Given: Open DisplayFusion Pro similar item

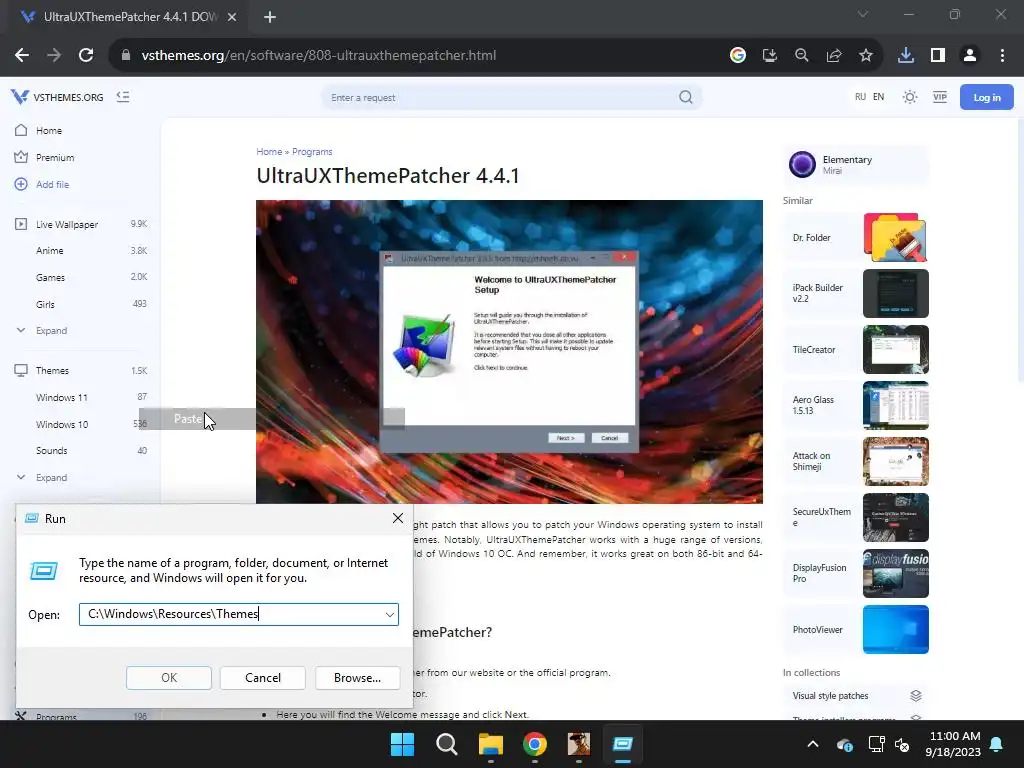Looking at the screenshot, I should (856, 573).
